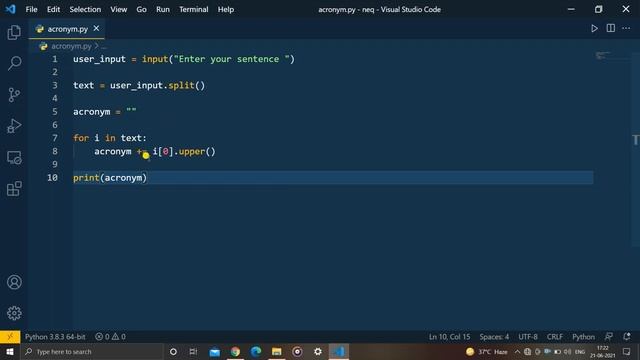Screen dimensions: 640x360
Task: Go to line via Ln 10, Col 15
Action: pyautogui.click(x=449, y=337)
